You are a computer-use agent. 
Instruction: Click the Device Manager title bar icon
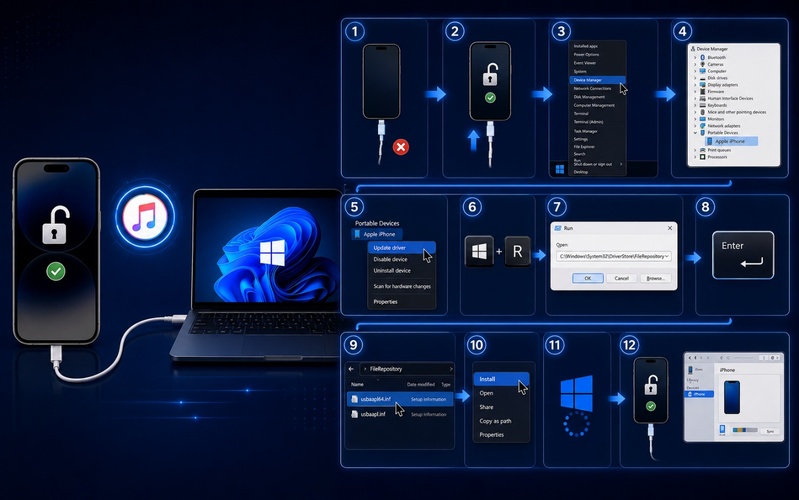pyautogui.click(x=693, y=49)
